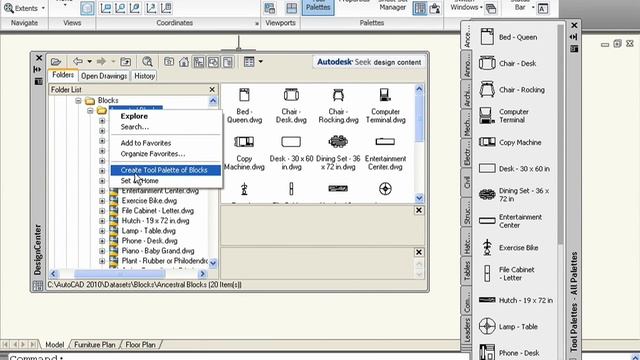Click the Hutch - 19 x 72 in palette tool
Viewport: 640px width, 360px height.
[x=515, y=300]
